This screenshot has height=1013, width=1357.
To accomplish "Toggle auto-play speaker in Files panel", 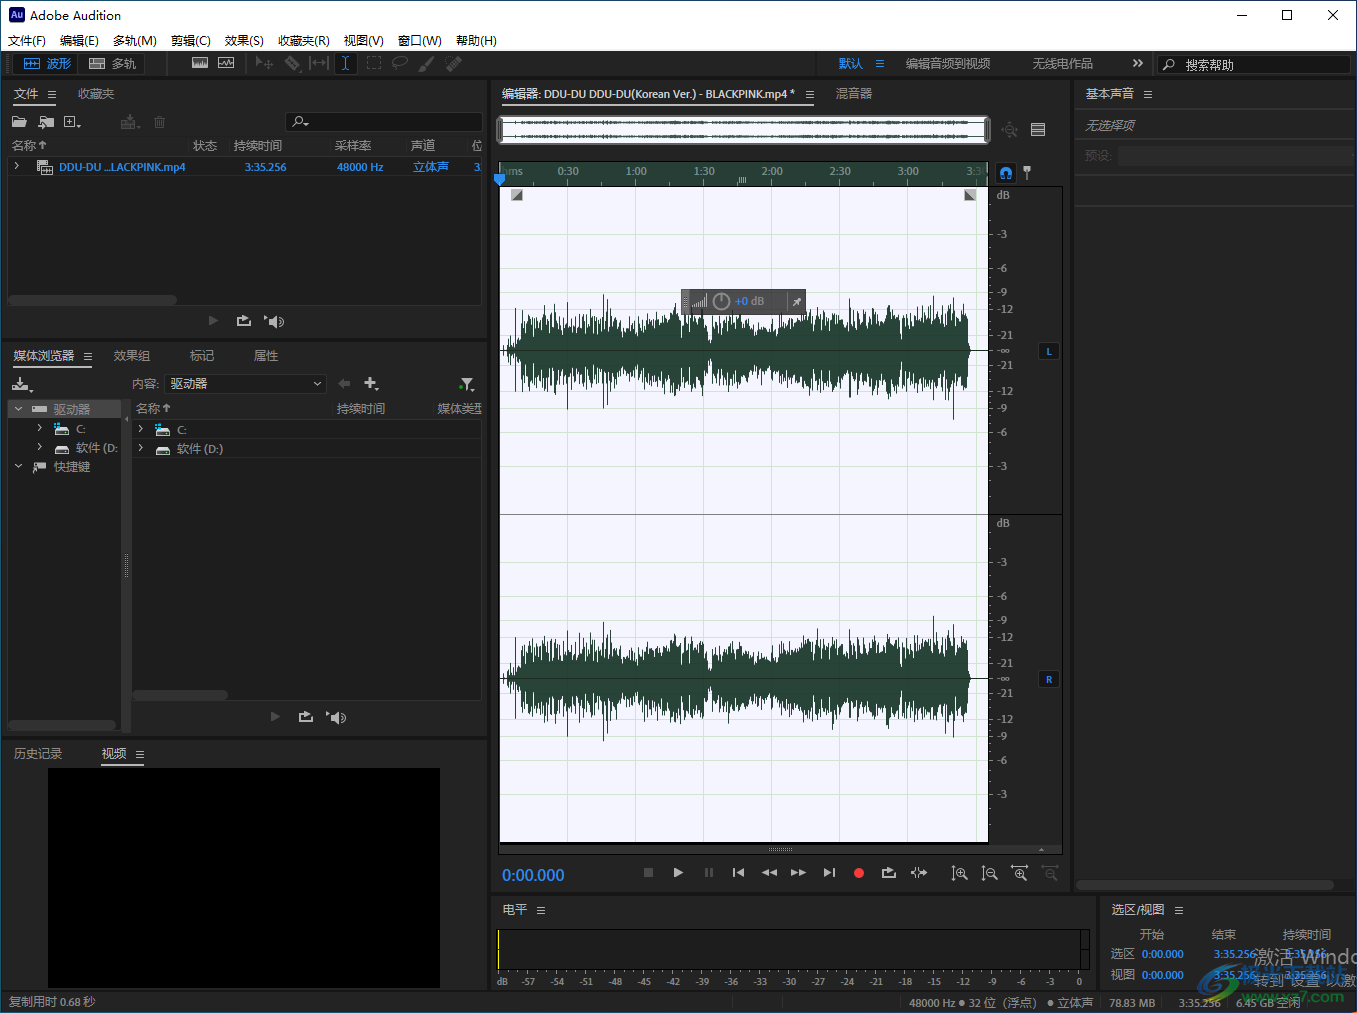I will click(274, 321).
